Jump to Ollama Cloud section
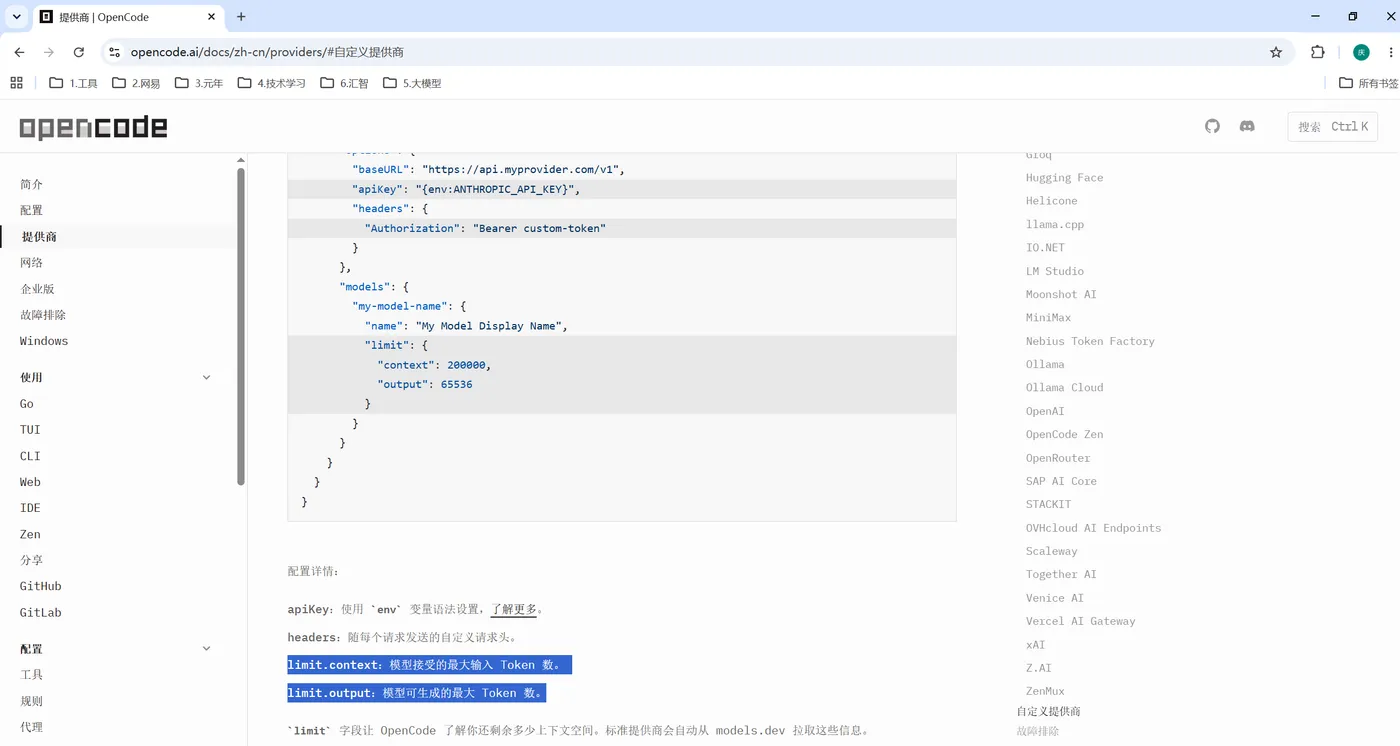Screen dimensions: 1400x746 [1064, 388]
